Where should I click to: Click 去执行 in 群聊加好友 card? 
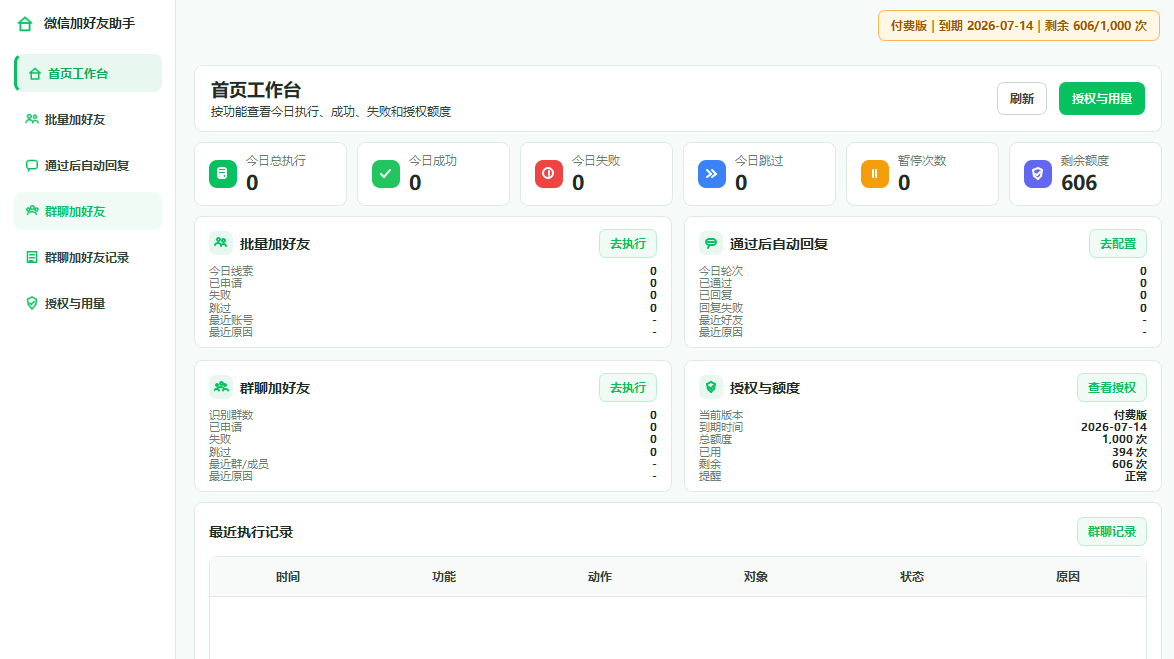click(627, 387)
